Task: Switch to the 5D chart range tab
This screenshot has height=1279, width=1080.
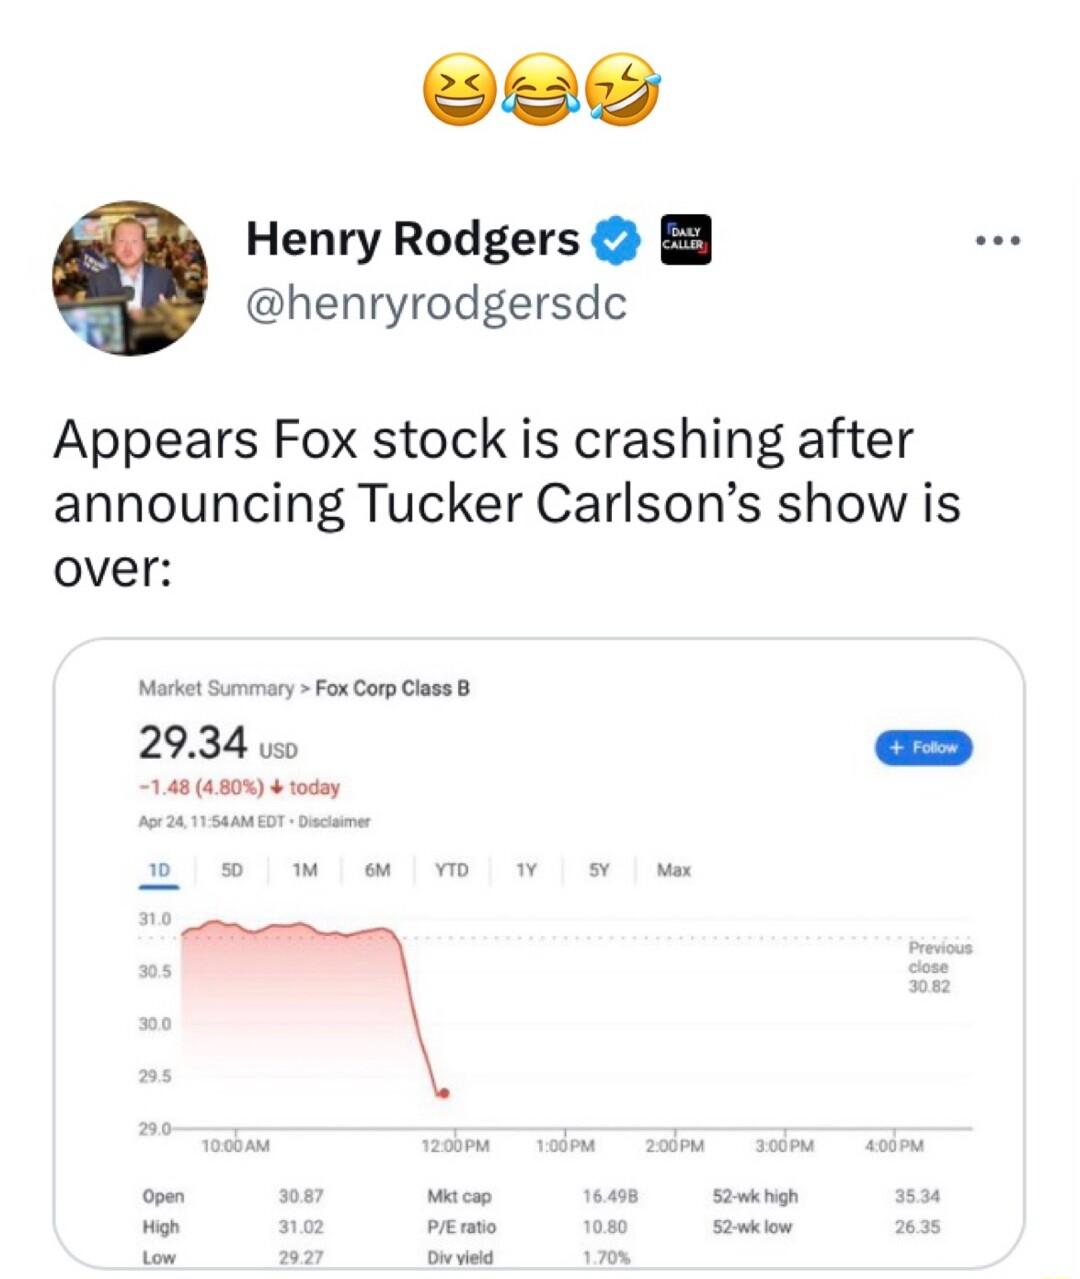Action: (232, 870)
